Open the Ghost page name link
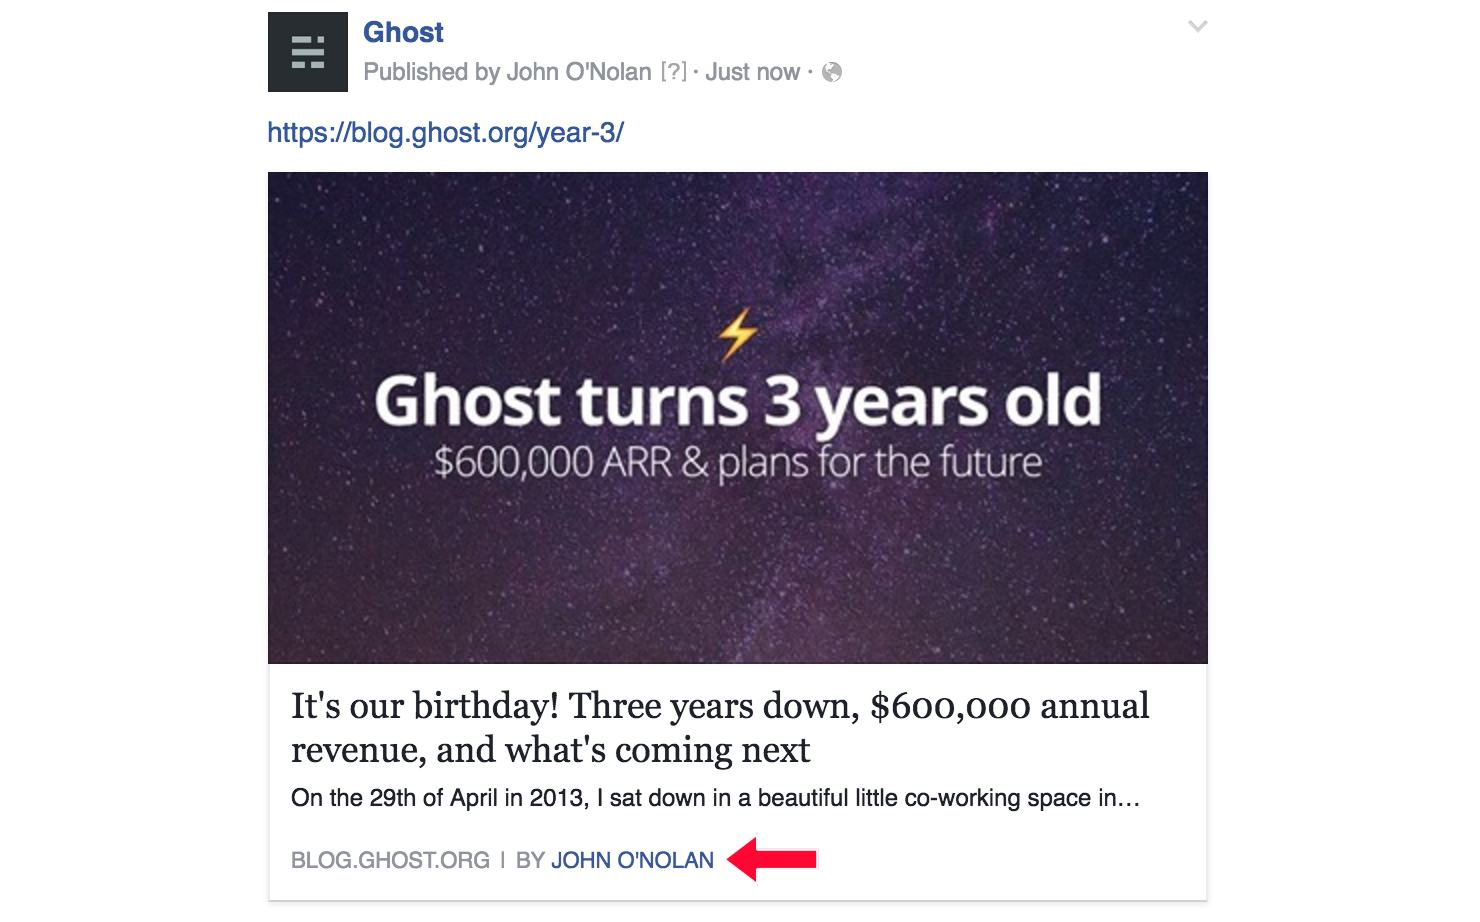 point(403,32)
